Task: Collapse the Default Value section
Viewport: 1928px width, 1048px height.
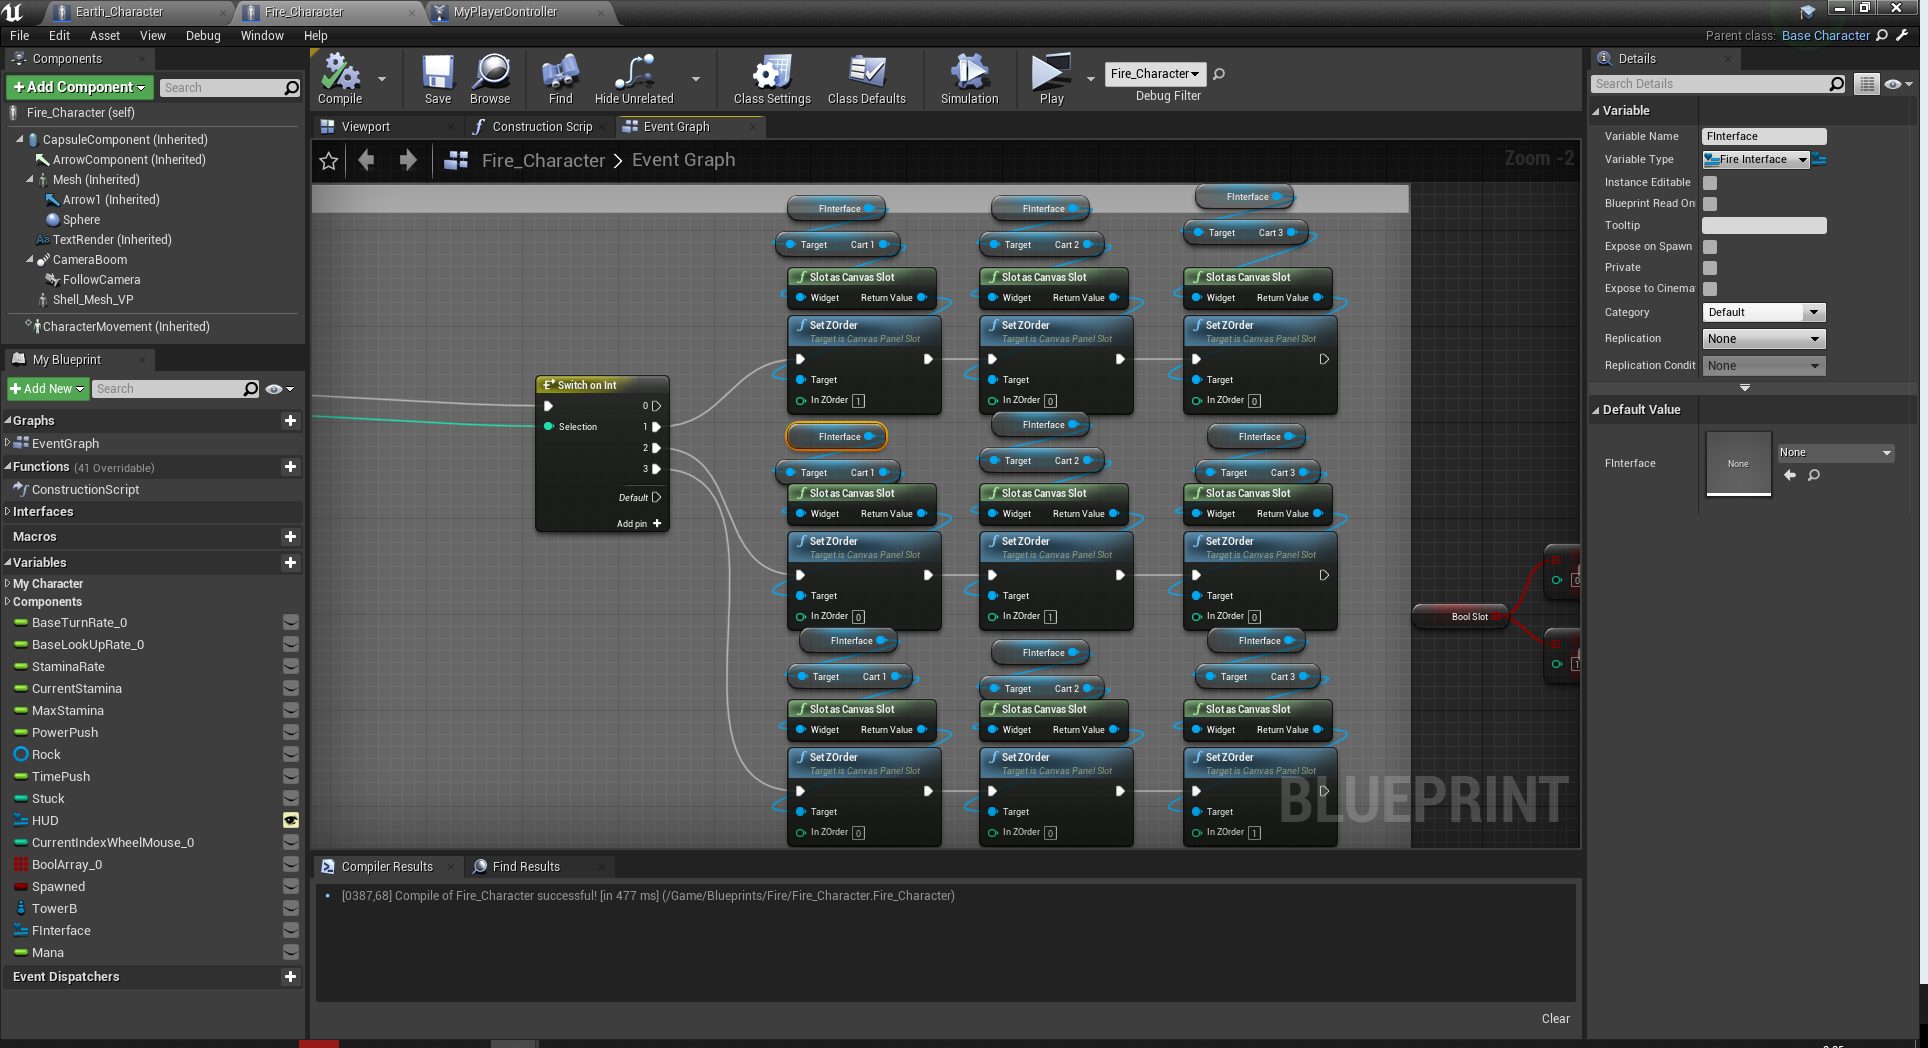Action: pyautogui.click(x=1596, y=410)
